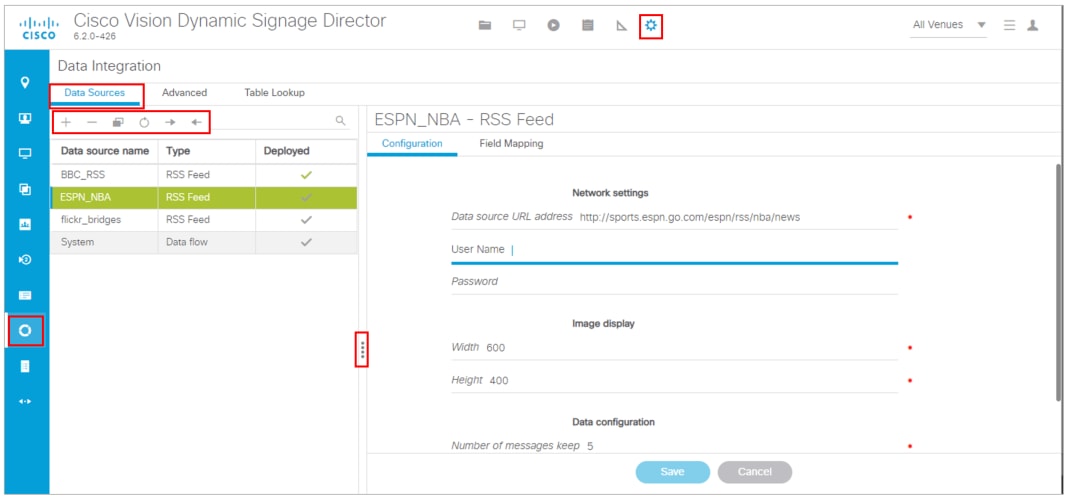Expand the All Venues dropdown
The image size is (1070, 502).
click(949, 25)
